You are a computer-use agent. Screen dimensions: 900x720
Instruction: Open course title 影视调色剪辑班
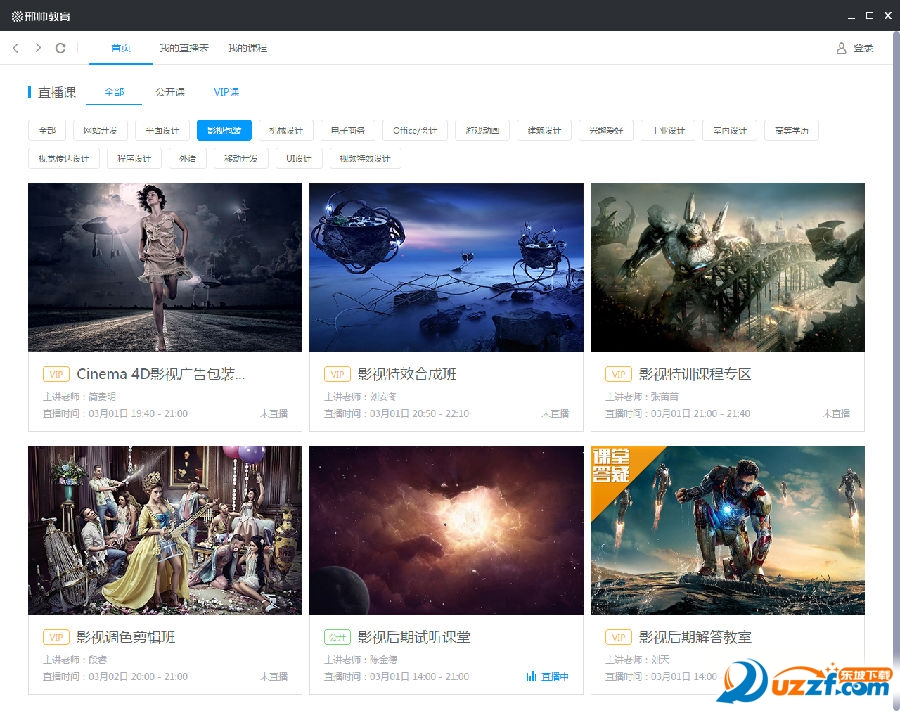coord(126,637)
